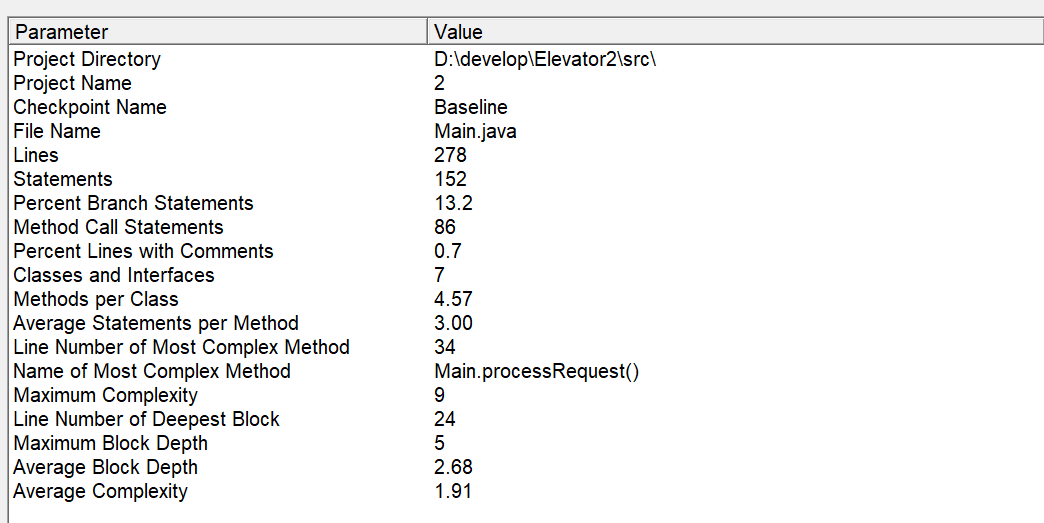Click the Methods per Class label

pyautogui.click(x=96, y=299)
